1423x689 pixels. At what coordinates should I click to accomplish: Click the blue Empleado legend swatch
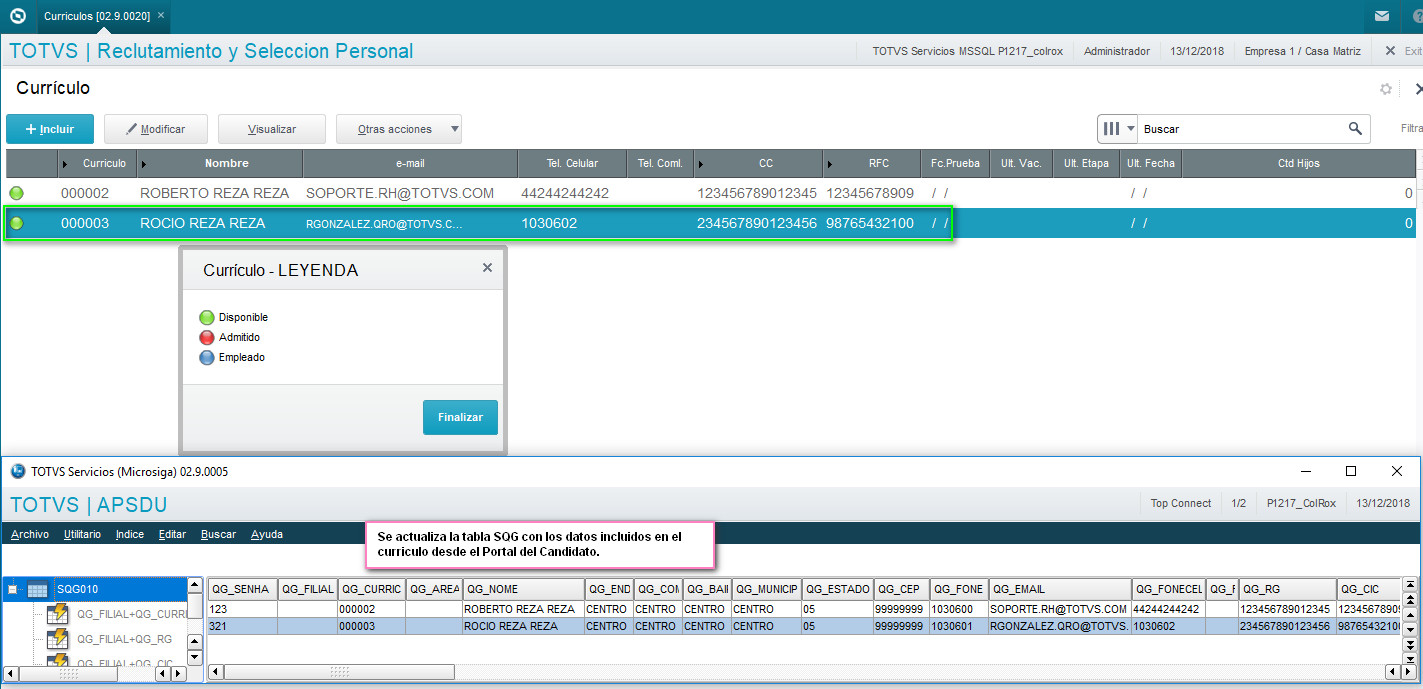click(x=206, y=357)
